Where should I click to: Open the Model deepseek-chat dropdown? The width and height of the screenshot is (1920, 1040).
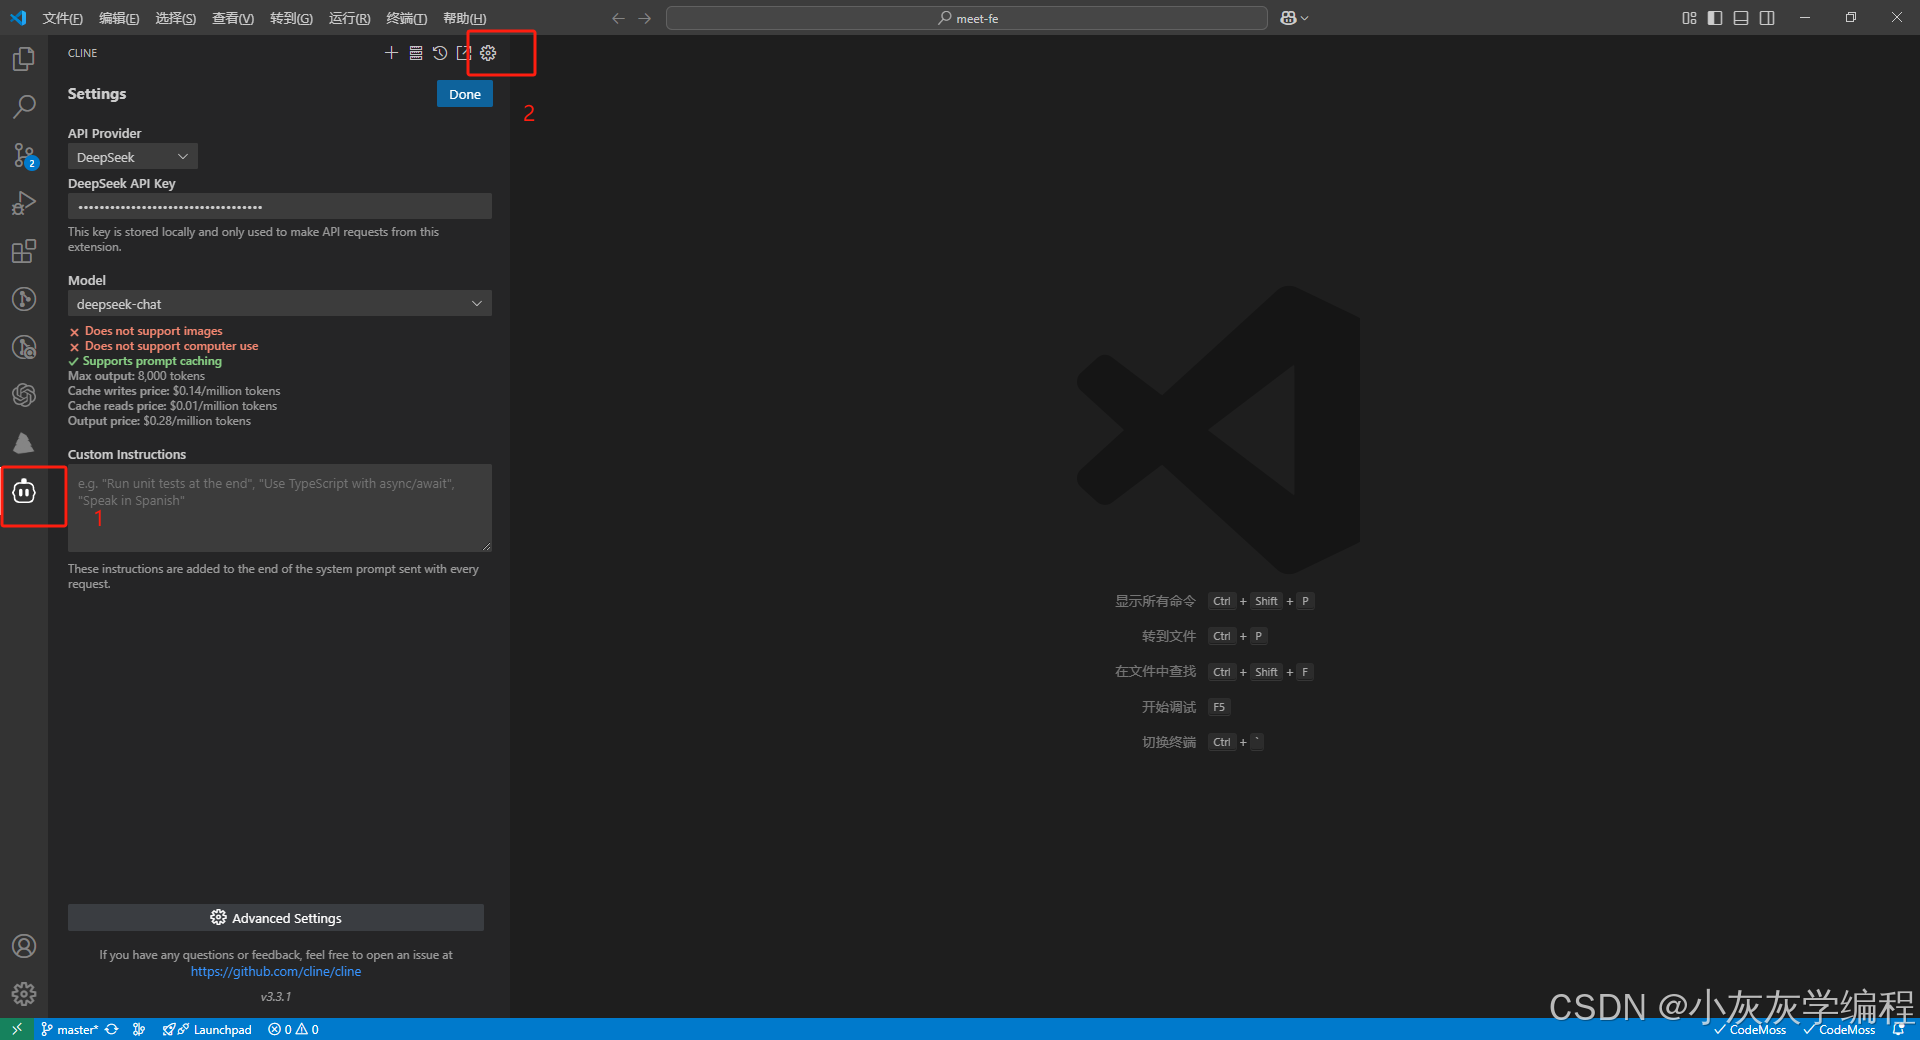(279, 304)
